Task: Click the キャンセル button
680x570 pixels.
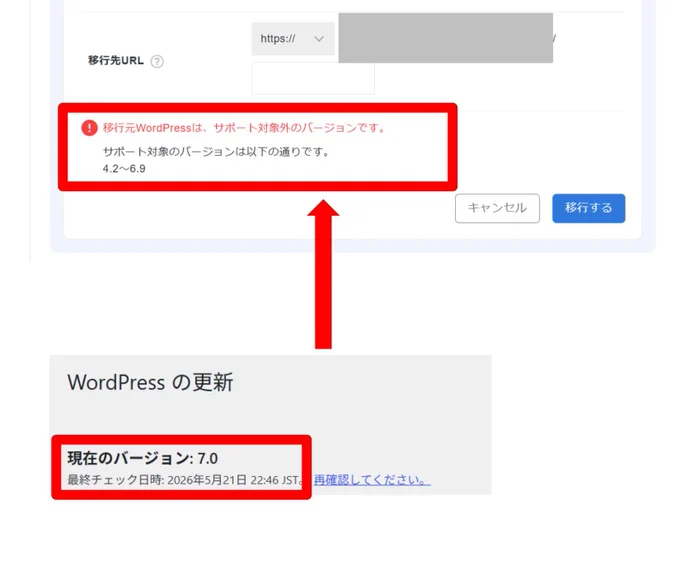Action: [497, 208]
